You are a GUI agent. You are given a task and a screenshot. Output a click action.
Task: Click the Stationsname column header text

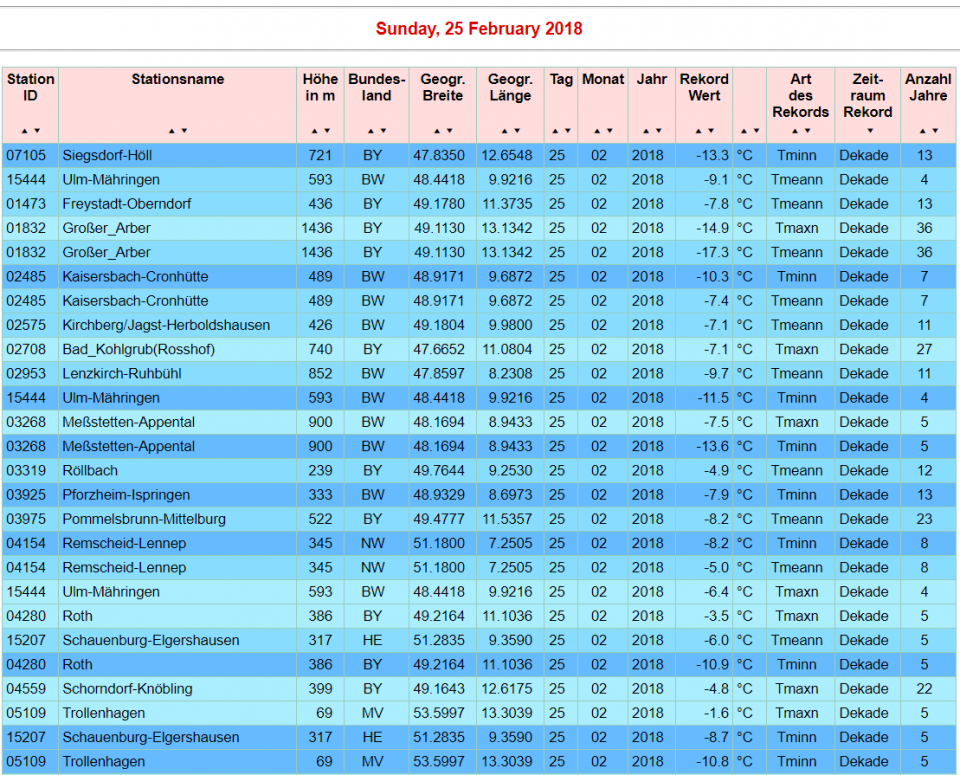(x=177, y=79)
